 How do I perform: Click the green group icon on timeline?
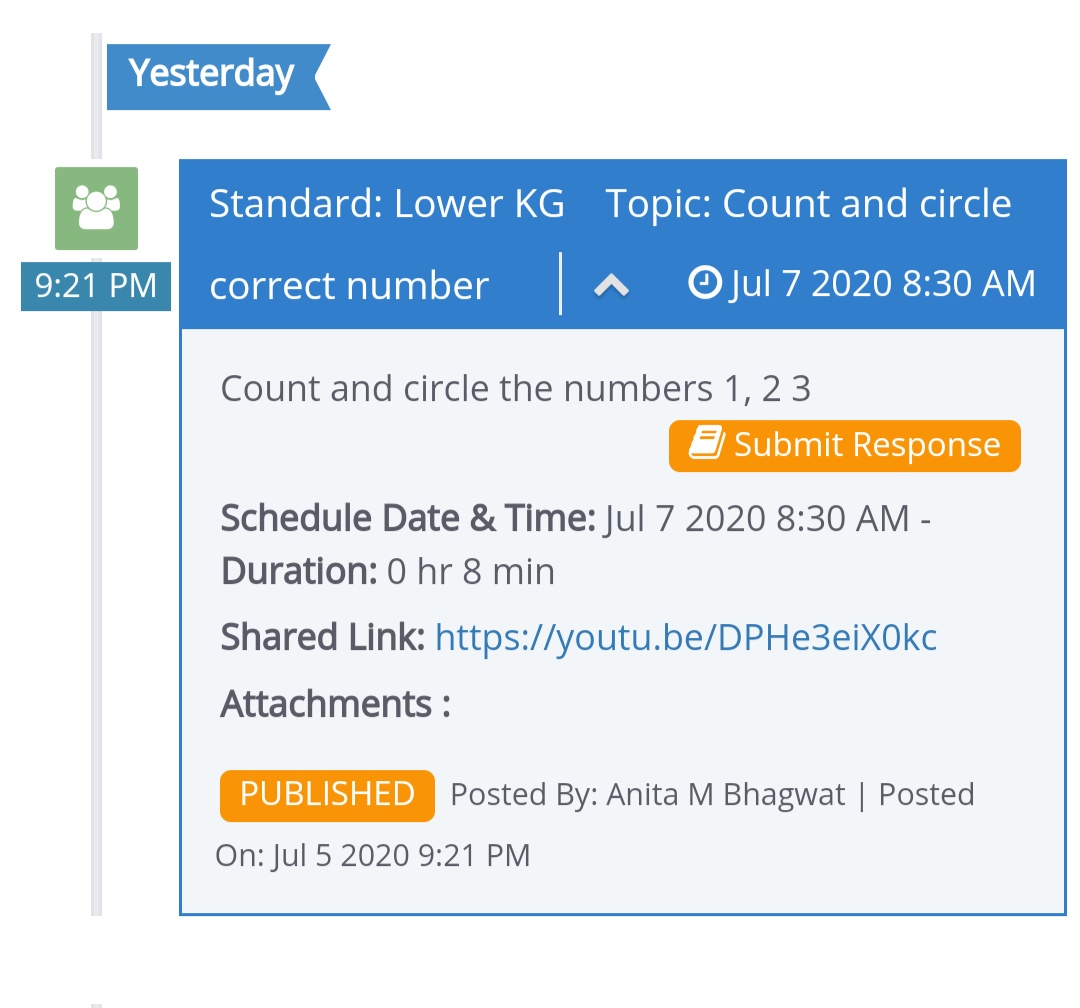pyautogui.click(x=96, y=208)
